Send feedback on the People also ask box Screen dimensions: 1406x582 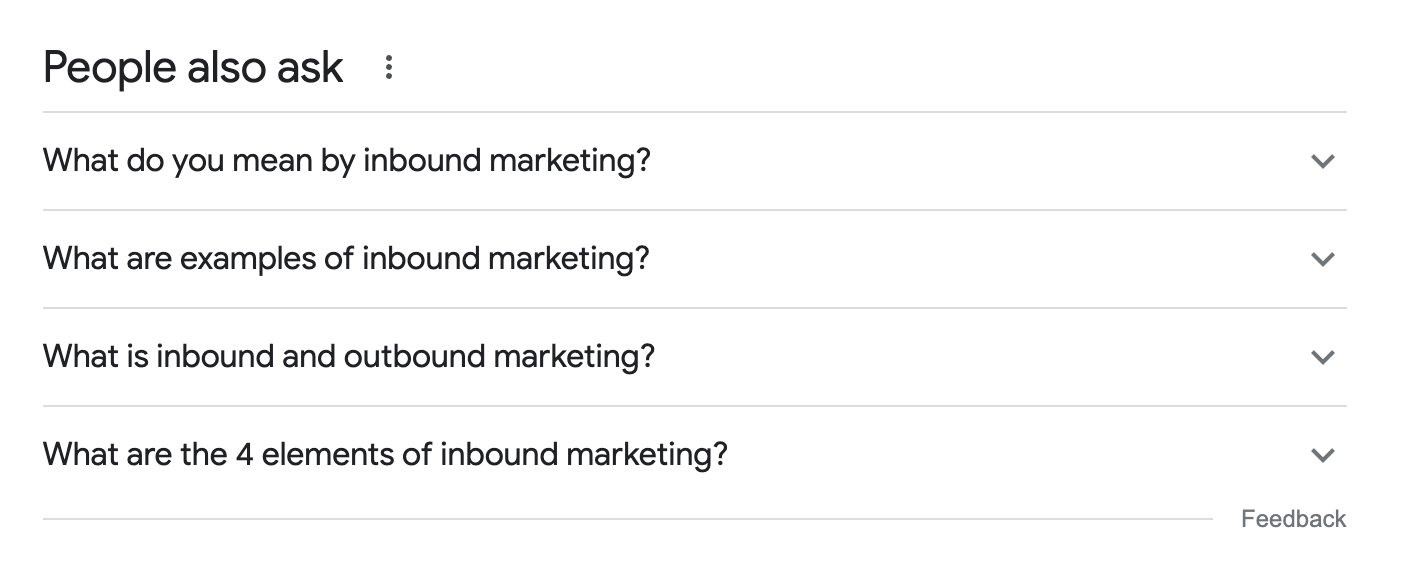tap(1293, 519)
